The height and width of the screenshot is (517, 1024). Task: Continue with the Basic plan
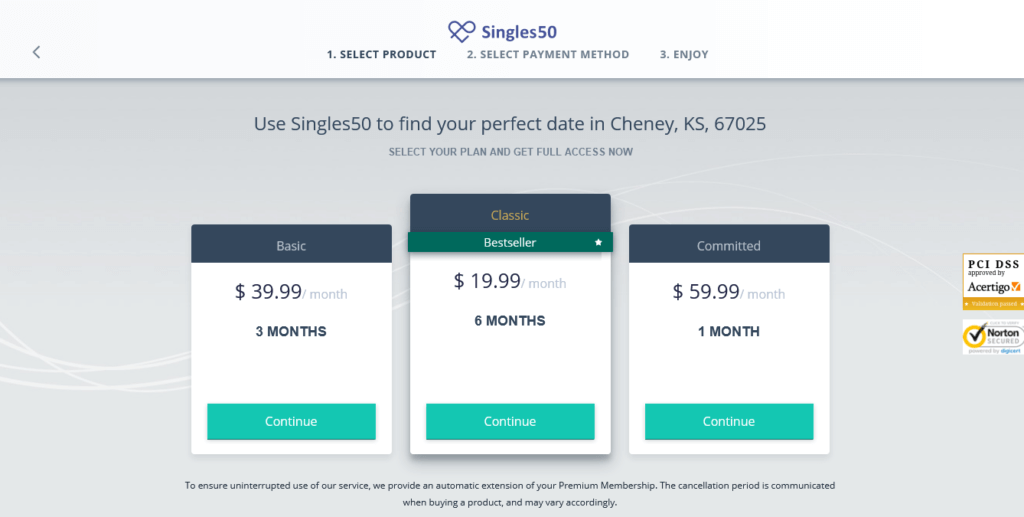(x=291, y=422)
